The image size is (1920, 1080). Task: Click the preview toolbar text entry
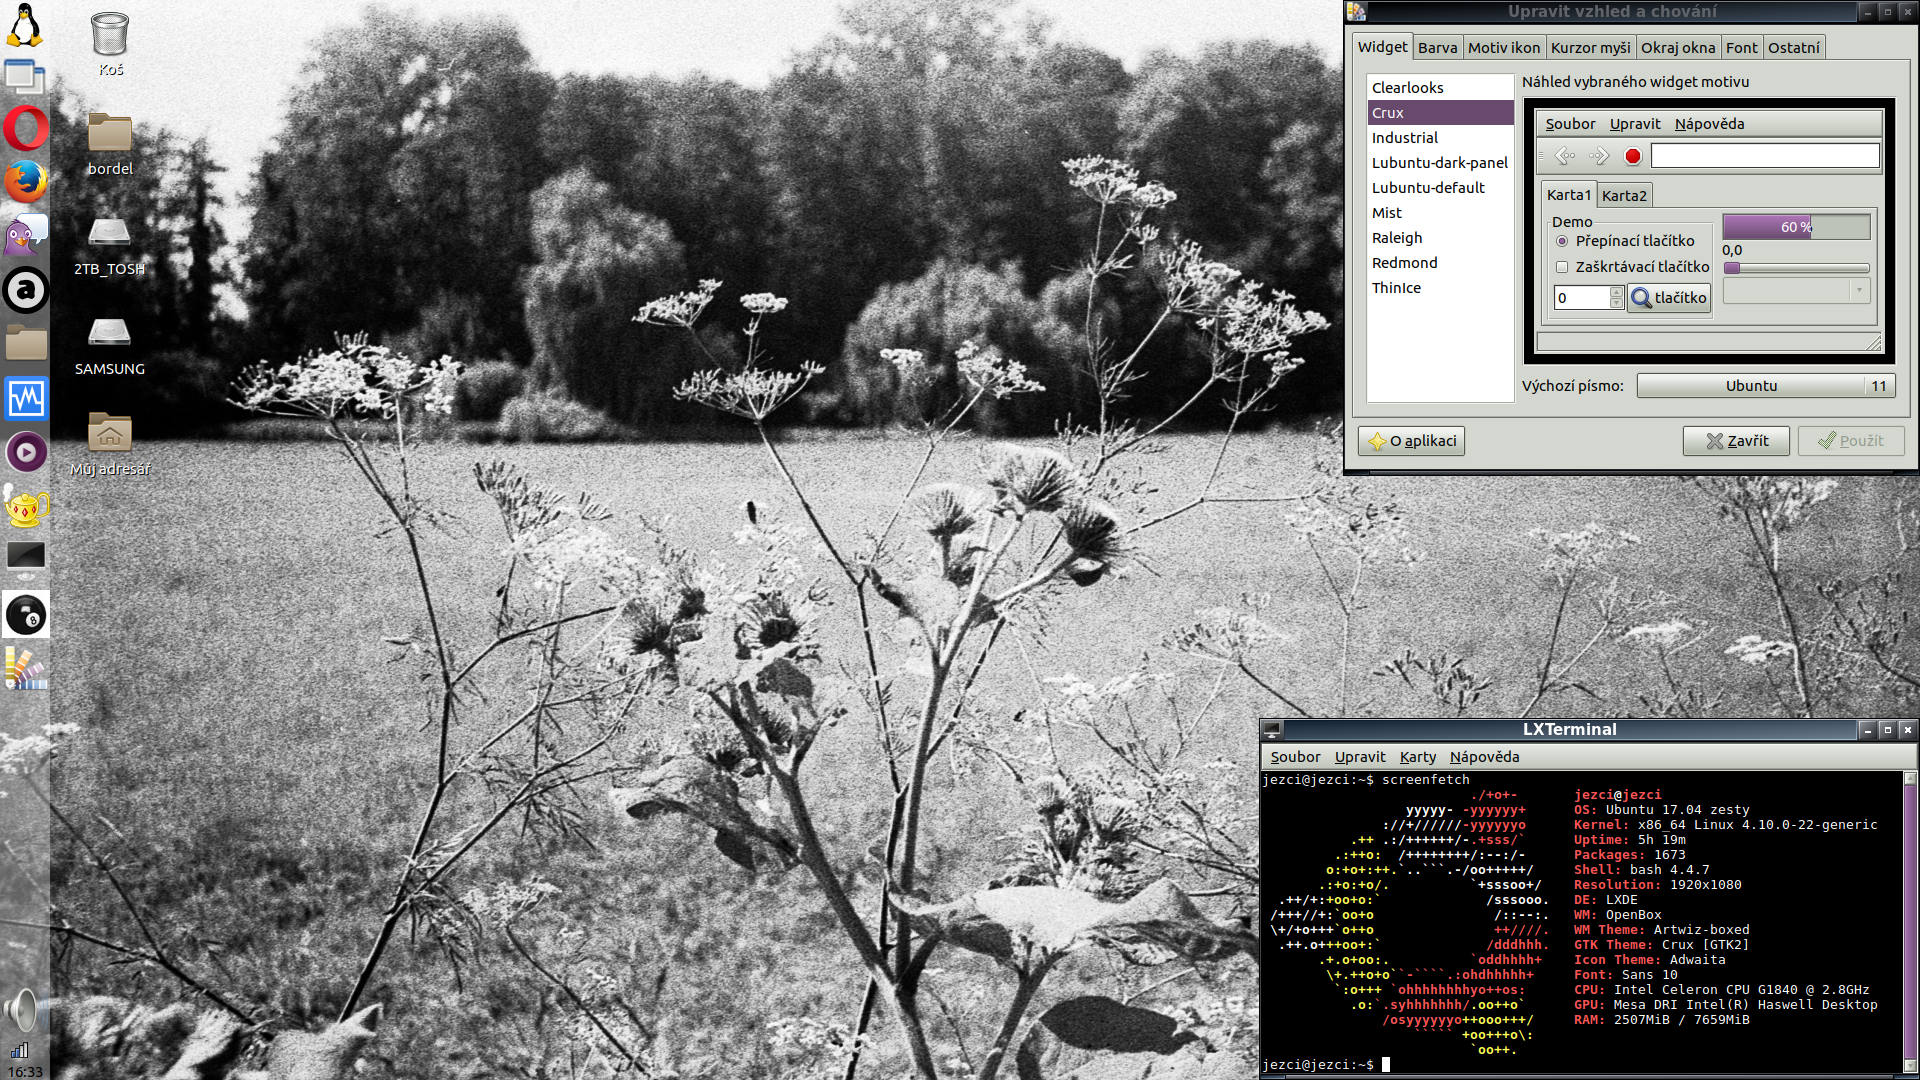pos(1765,156)
